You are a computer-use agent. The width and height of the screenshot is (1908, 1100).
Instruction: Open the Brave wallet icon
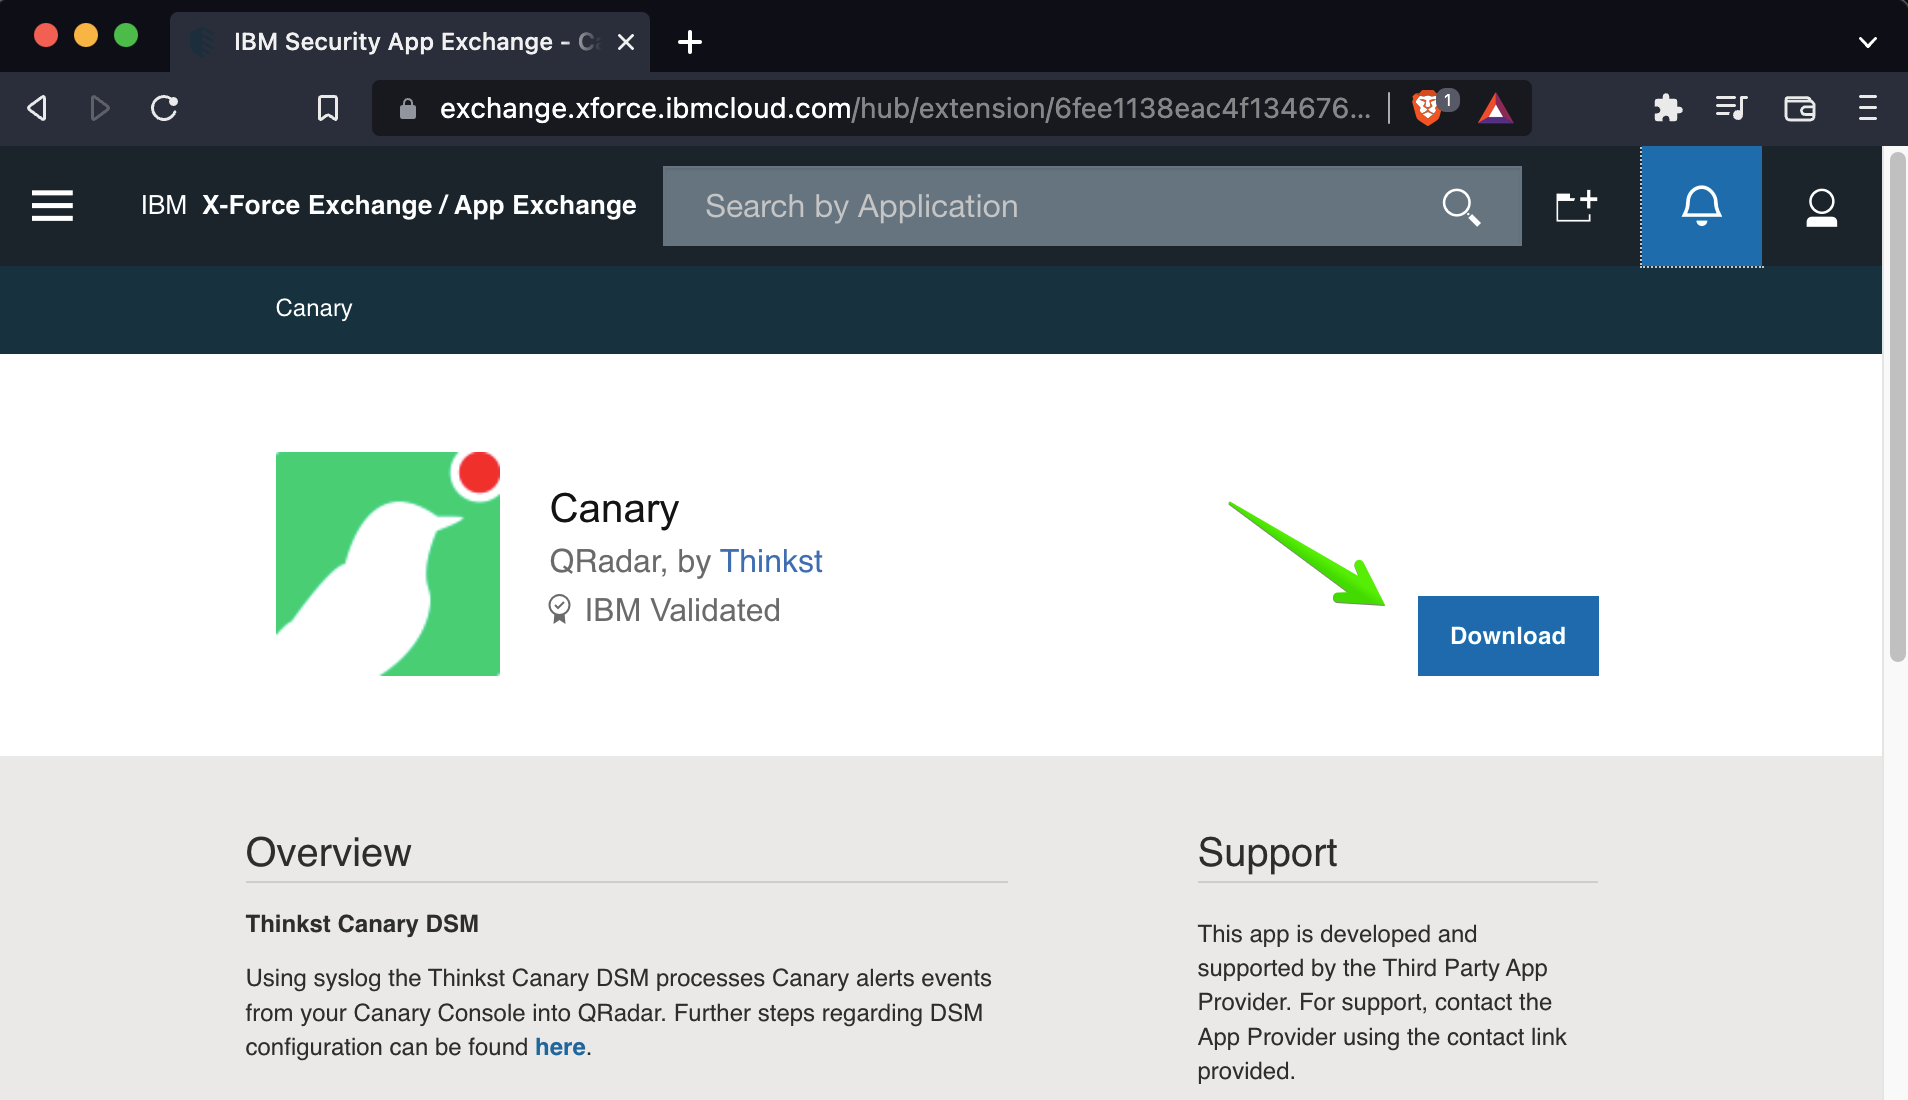1799,108
